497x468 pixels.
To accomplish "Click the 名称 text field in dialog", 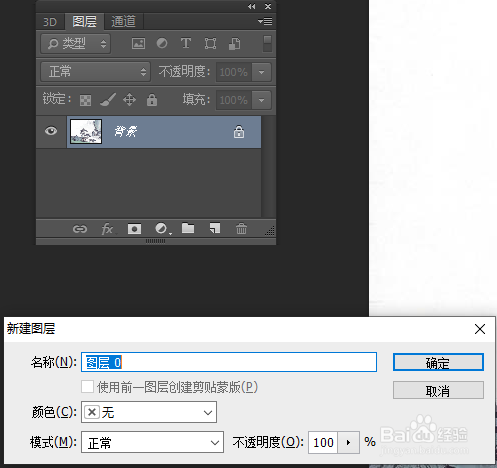I will click(x=229, y=362).
